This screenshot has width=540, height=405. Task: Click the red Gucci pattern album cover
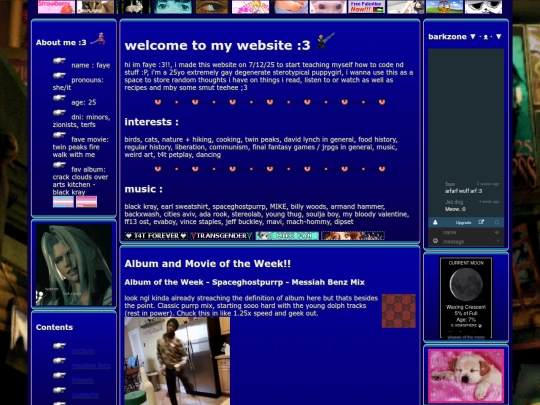[399, 311]
